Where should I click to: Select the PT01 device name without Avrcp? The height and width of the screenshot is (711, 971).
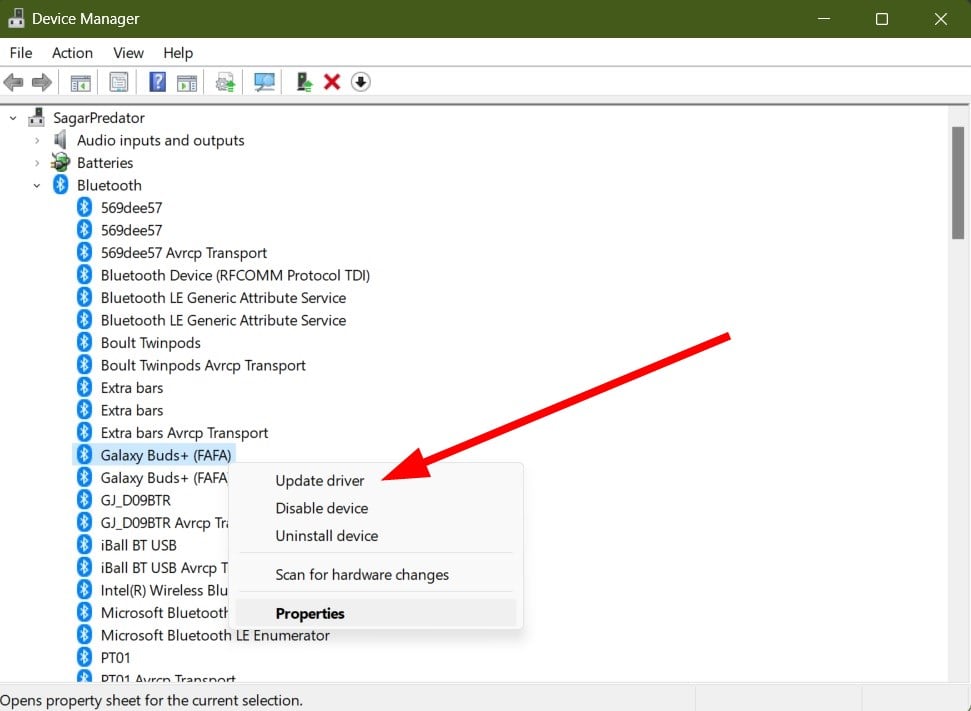tap(115, 658)
